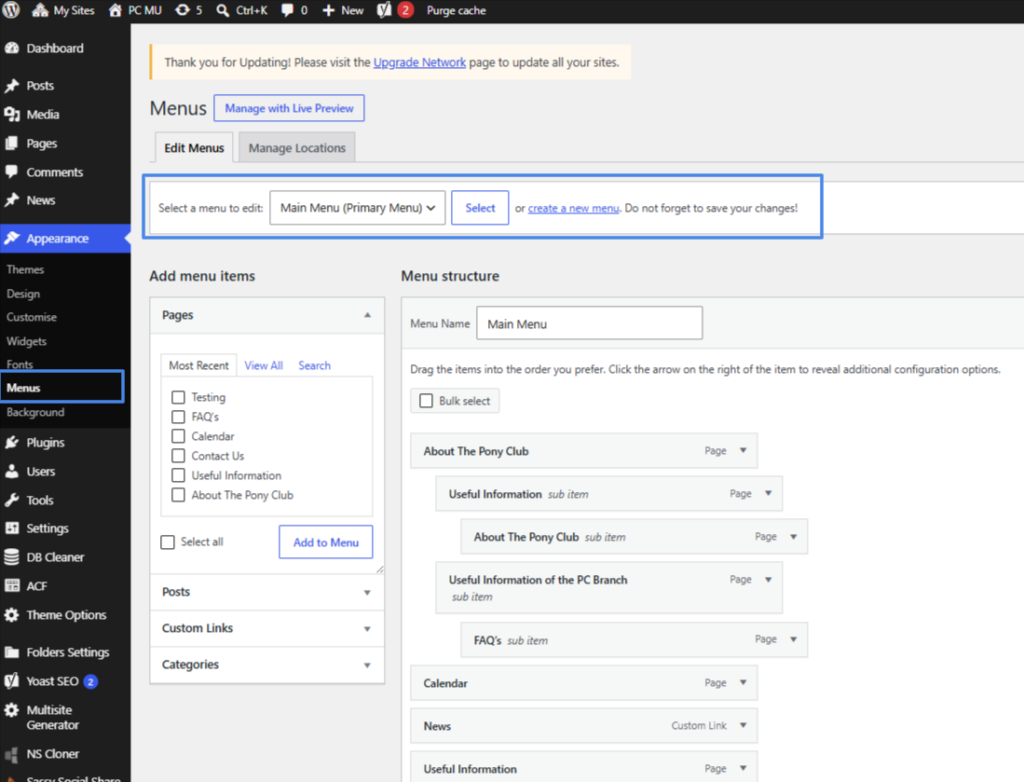
Task: Click the Folders Settings folder icon
Action: pos(12,652)
